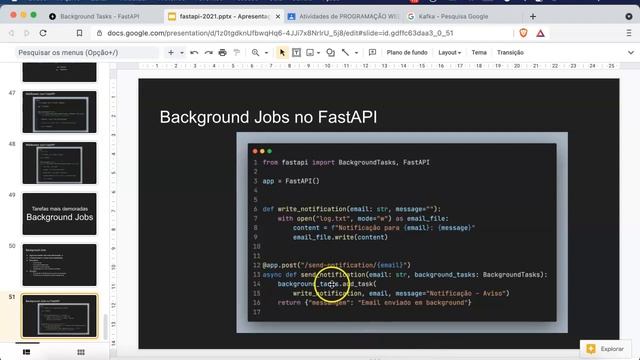Switch to the Kafka - Pesquisa Google tab

tap(453, 16)
